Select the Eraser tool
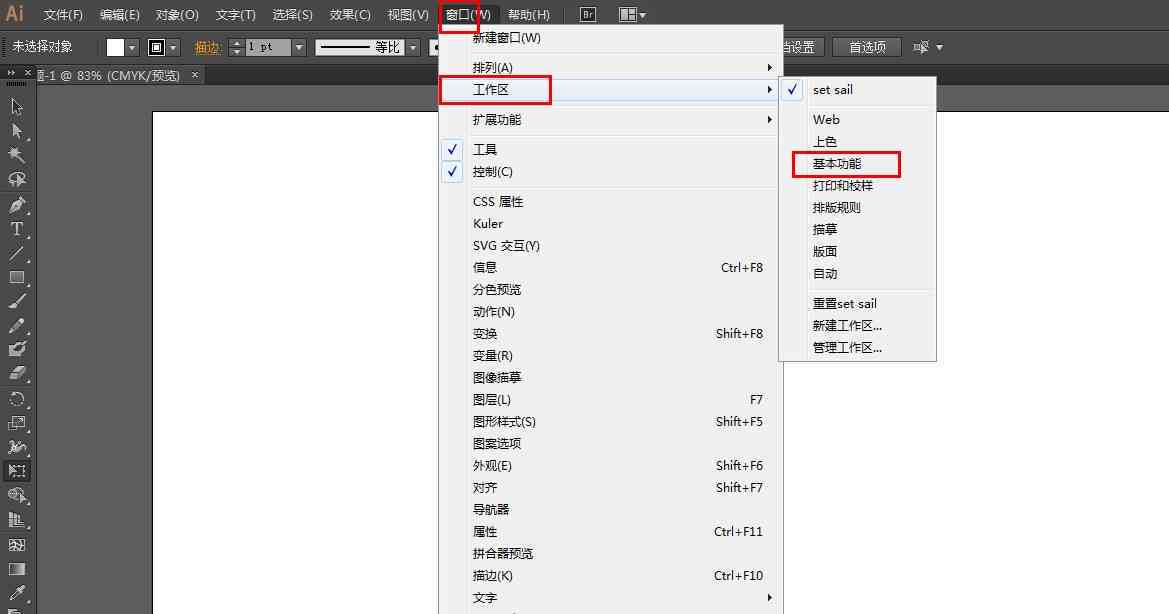 click(x=17, y=373)
